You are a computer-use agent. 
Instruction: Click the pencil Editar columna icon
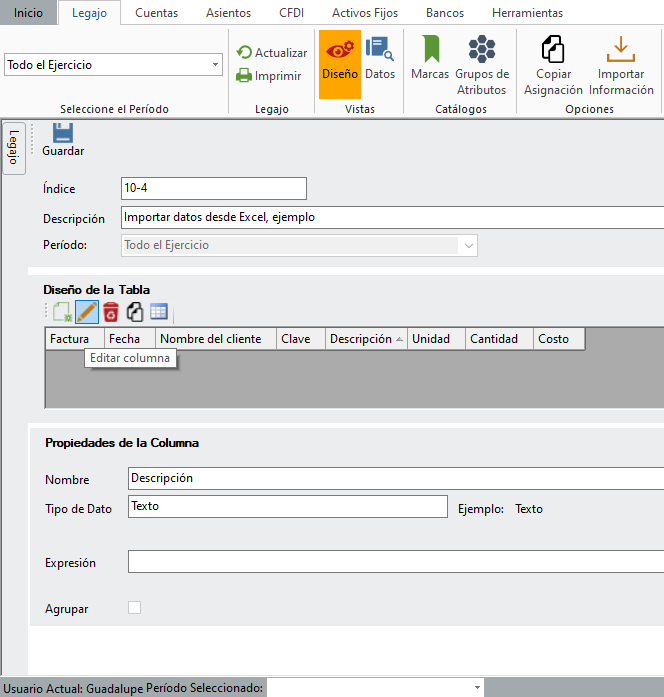pos(87,311)
